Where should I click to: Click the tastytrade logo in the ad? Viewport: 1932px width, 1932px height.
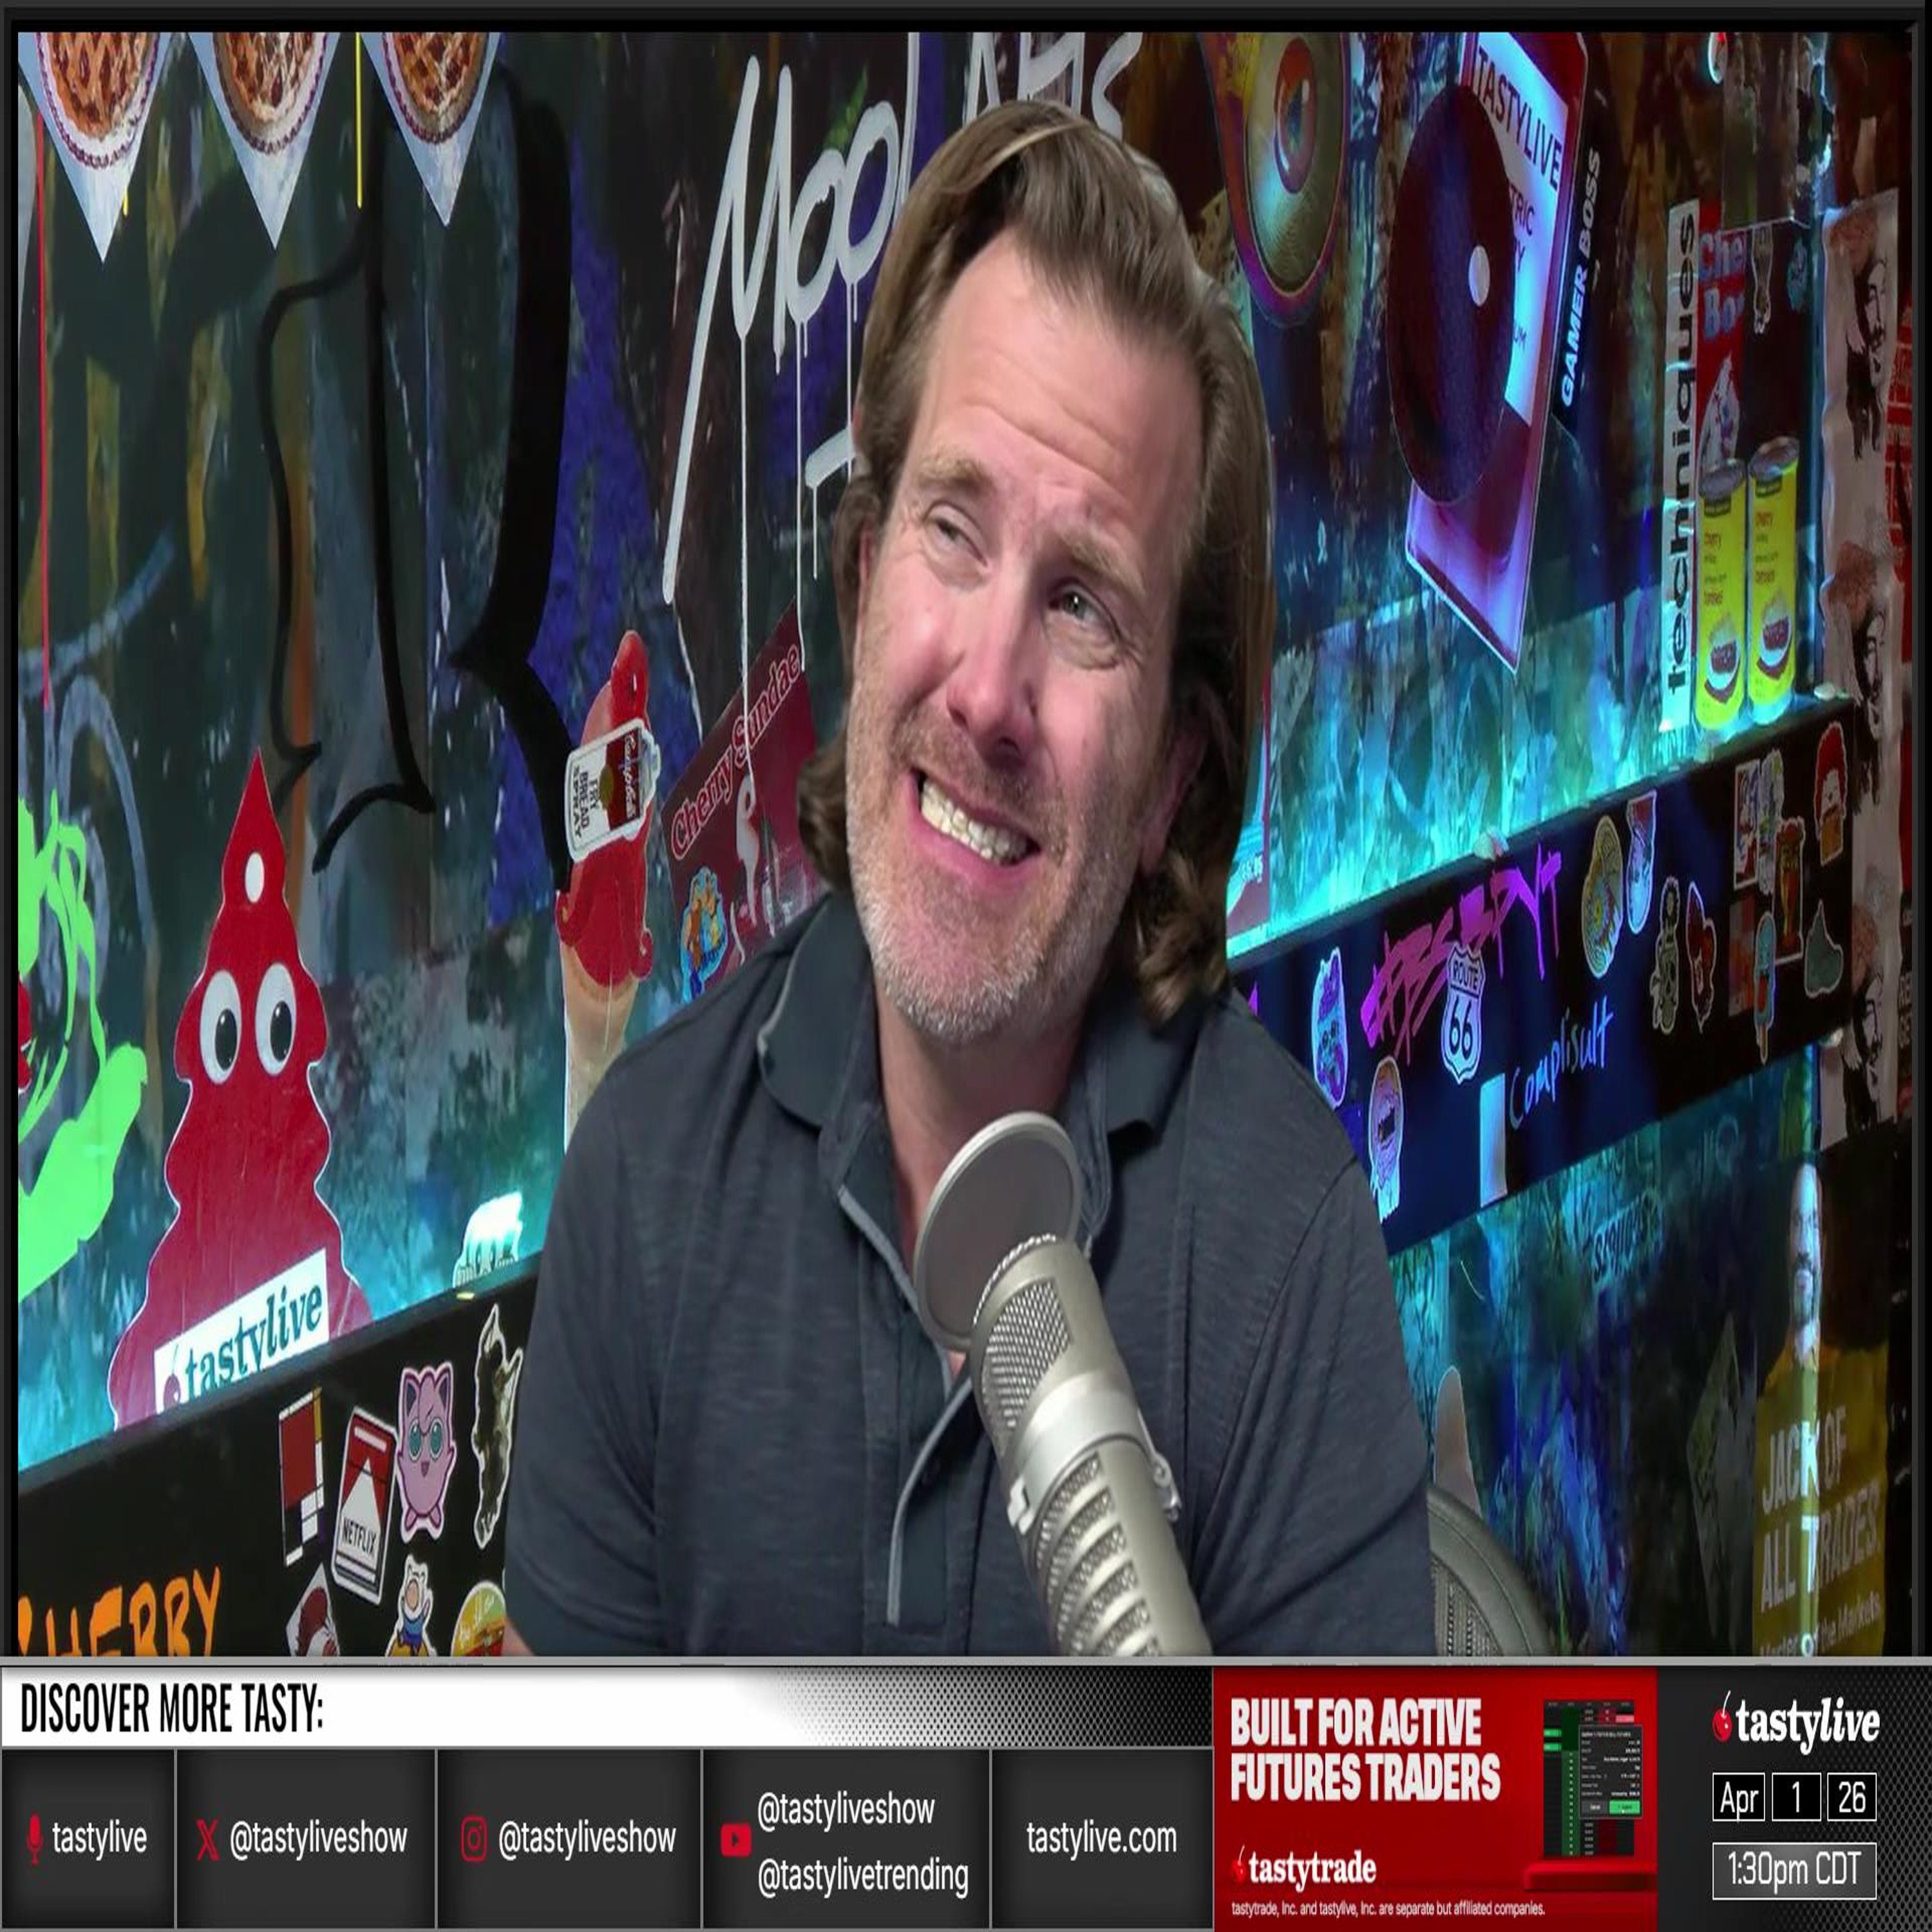[1305, 1867]
